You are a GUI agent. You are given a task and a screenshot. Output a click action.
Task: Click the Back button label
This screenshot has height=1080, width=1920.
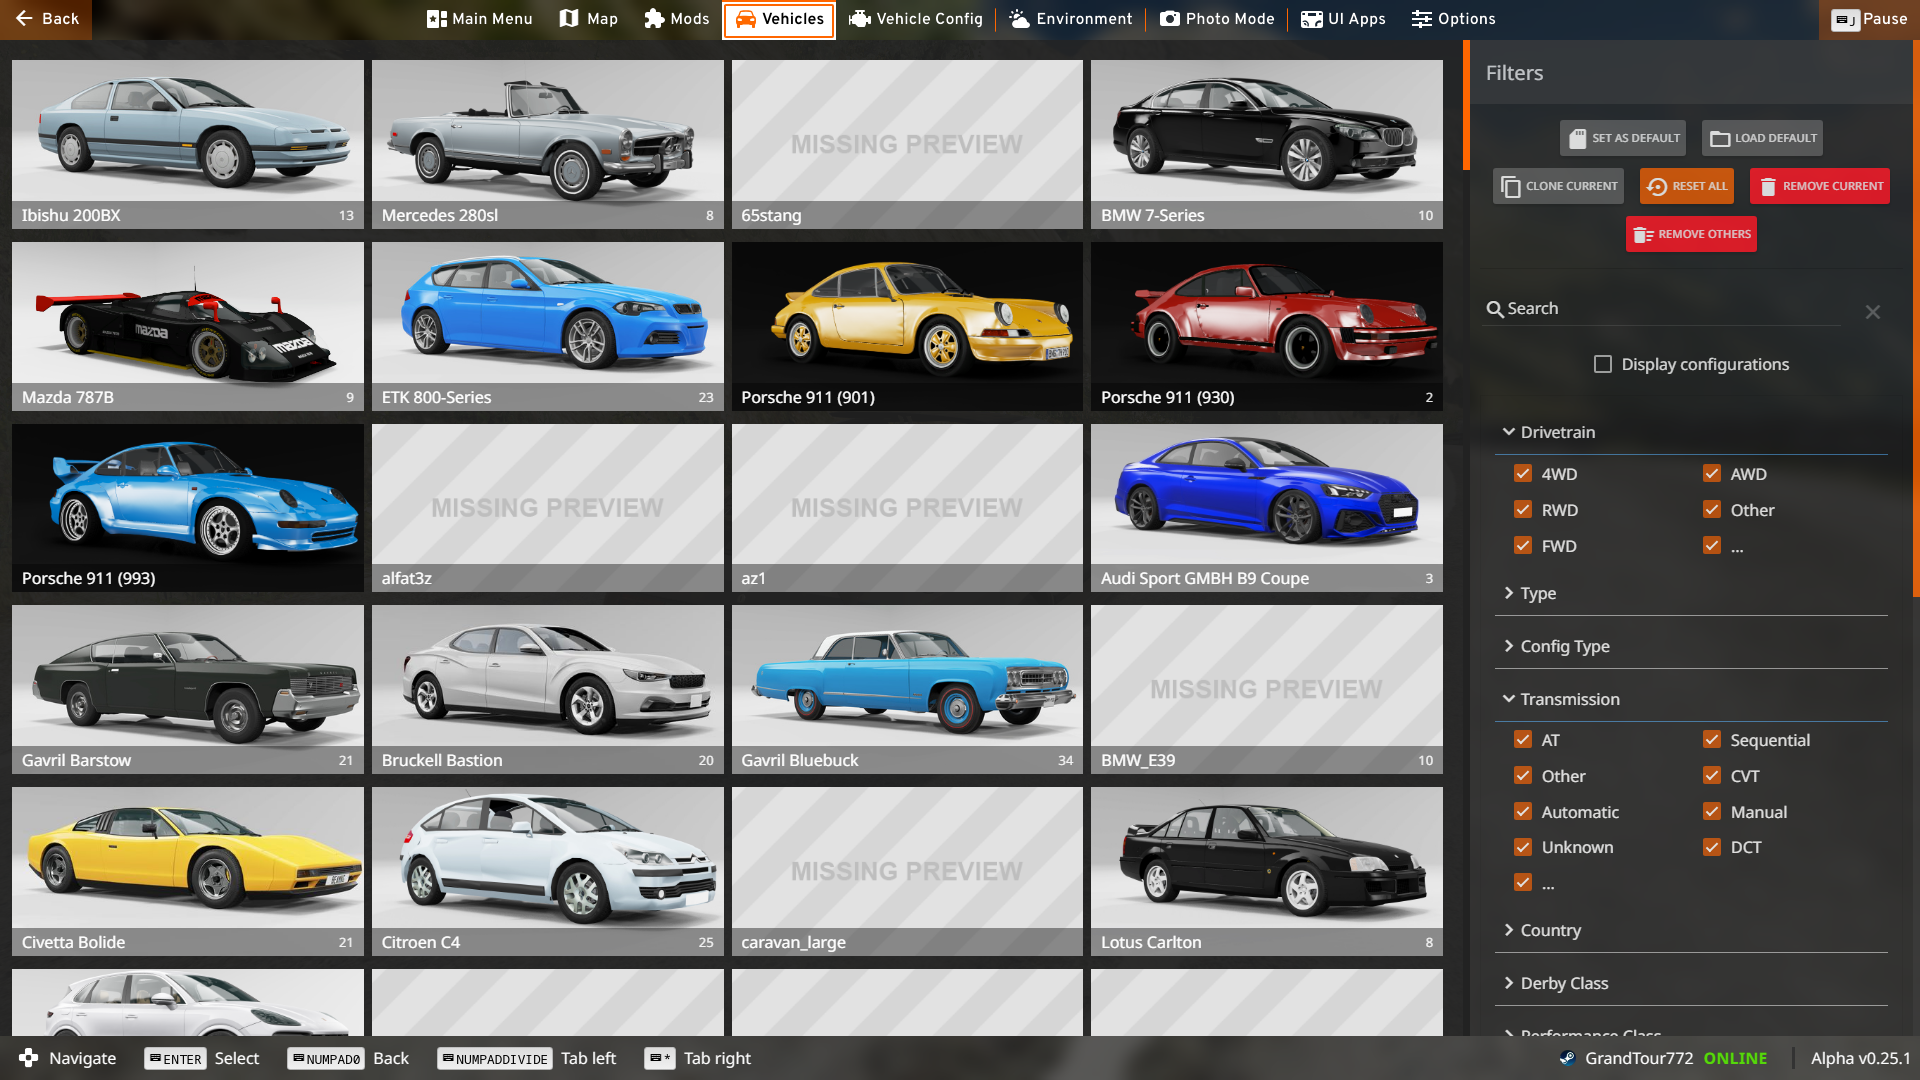60,19
